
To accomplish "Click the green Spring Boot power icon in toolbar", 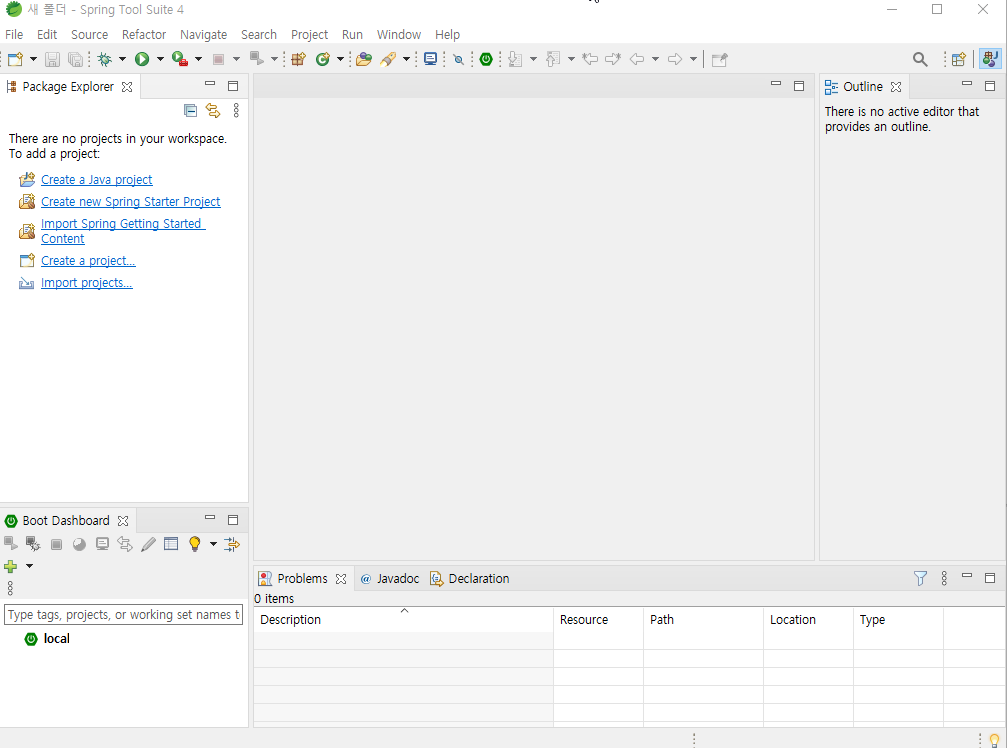I will [x=486, y=60].
